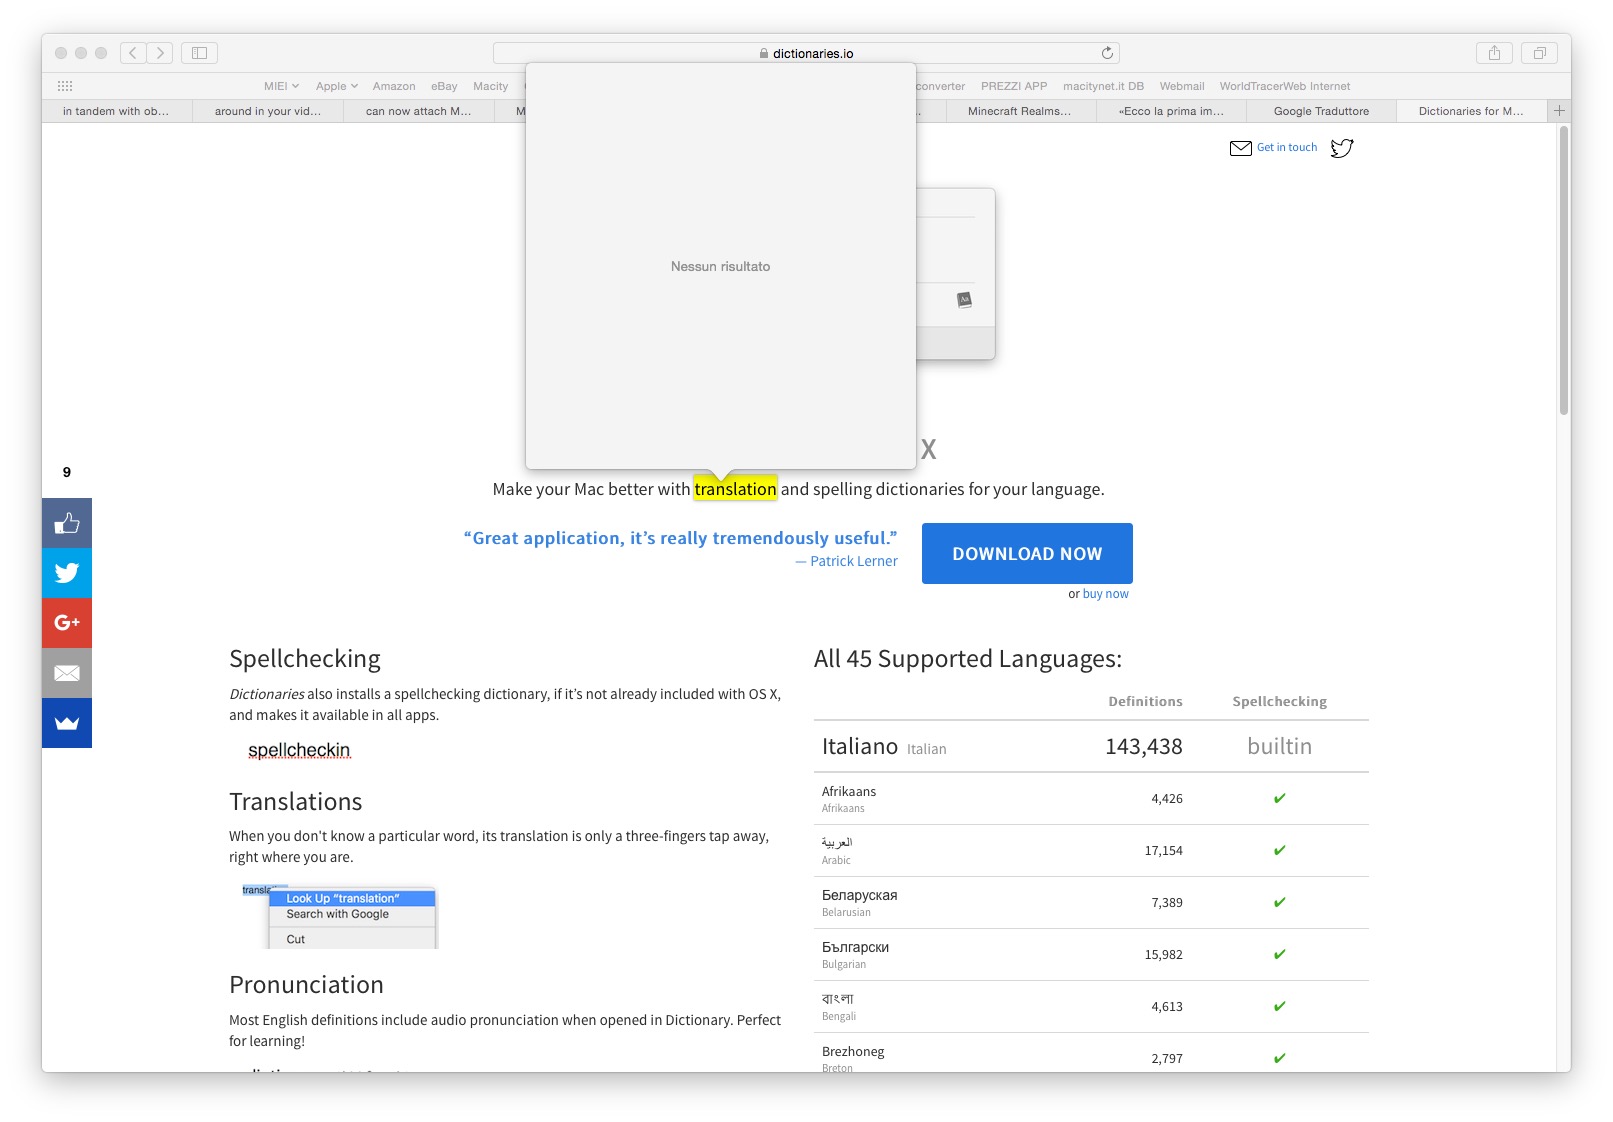The height and width of the screenshot is (1122, 1613).
Task: Click the "Nessun risultato" text in the popup
Action: coord(720,266)
